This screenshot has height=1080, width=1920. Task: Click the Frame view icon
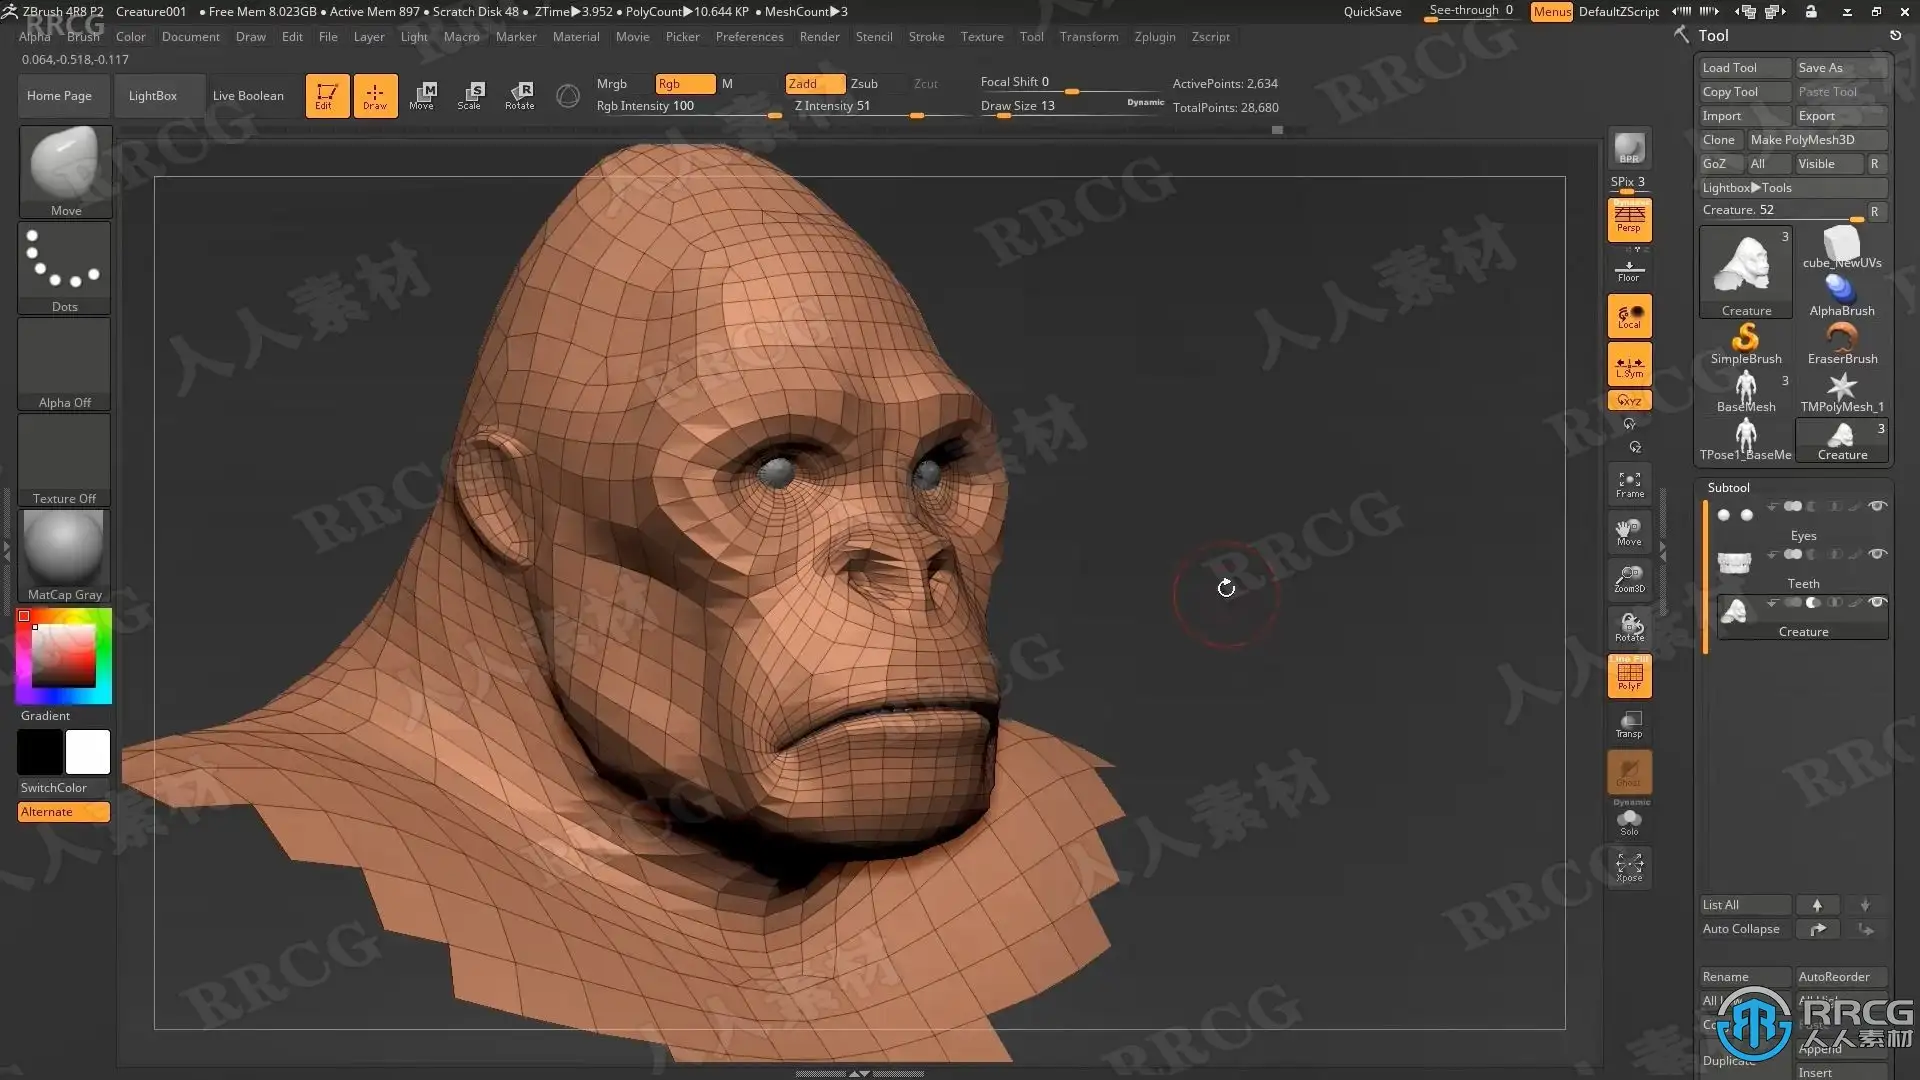[1629, 485]
